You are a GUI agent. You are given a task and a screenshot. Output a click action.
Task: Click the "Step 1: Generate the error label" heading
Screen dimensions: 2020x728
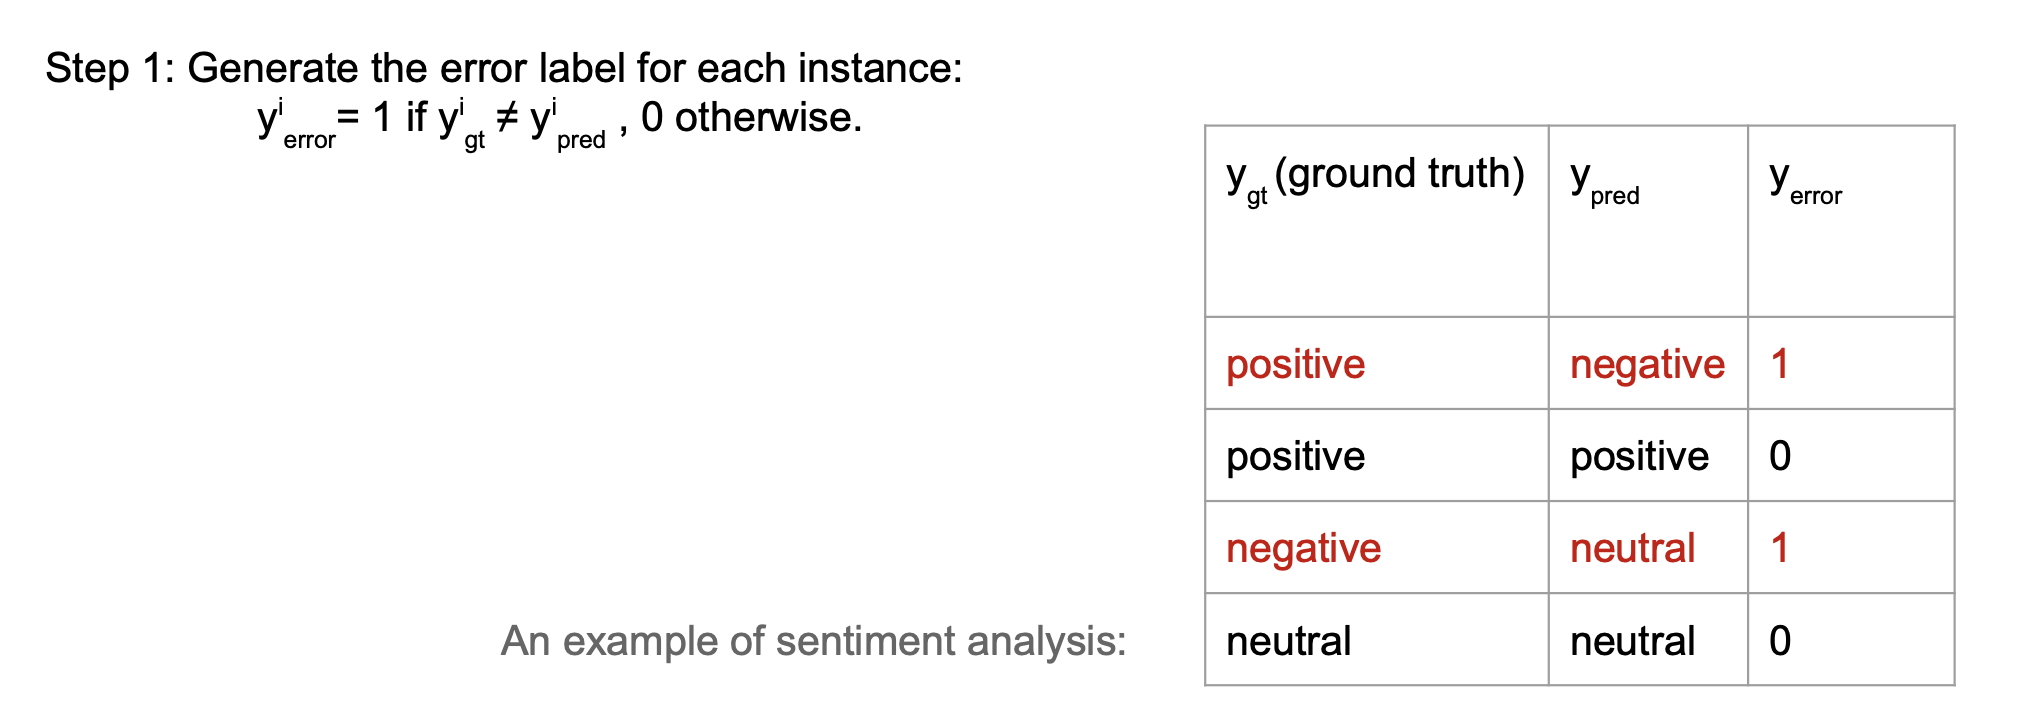(x=503, y=68)
